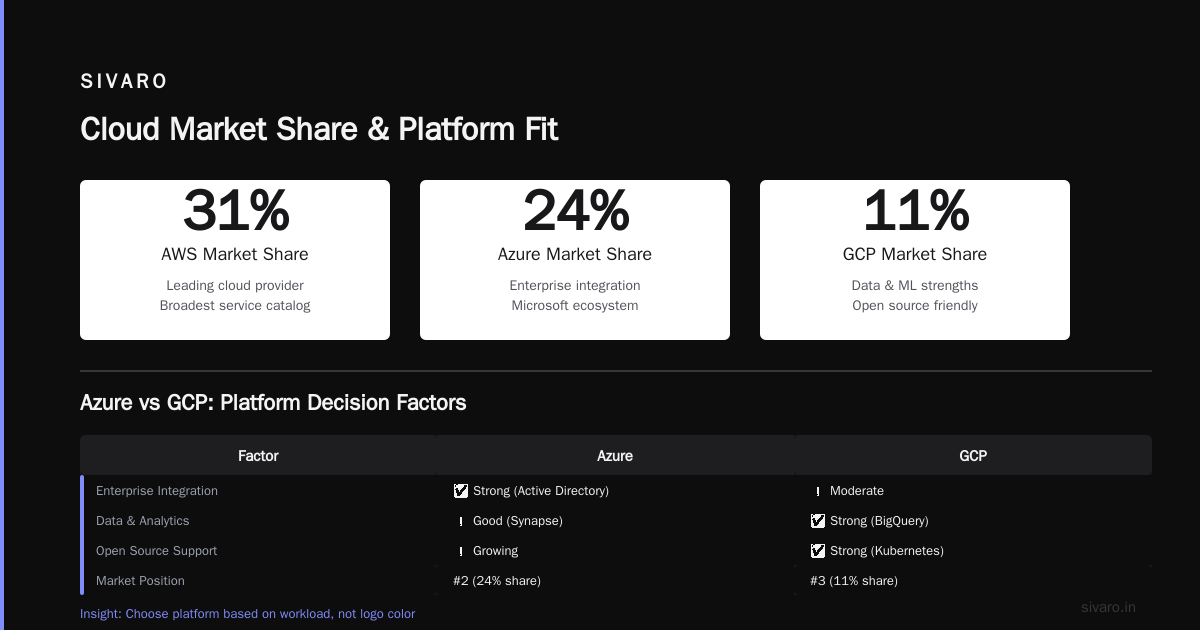This screenshot has height=630, width=1200.
Task: Click the SIVARO logo text
Action: click(x=124, y=82)
